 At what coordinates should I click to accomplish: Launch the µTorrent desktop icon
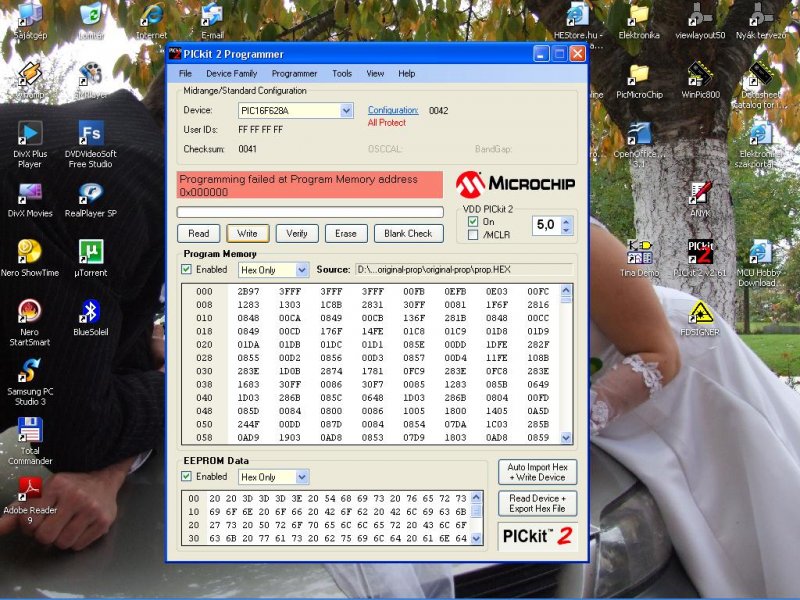91,258
